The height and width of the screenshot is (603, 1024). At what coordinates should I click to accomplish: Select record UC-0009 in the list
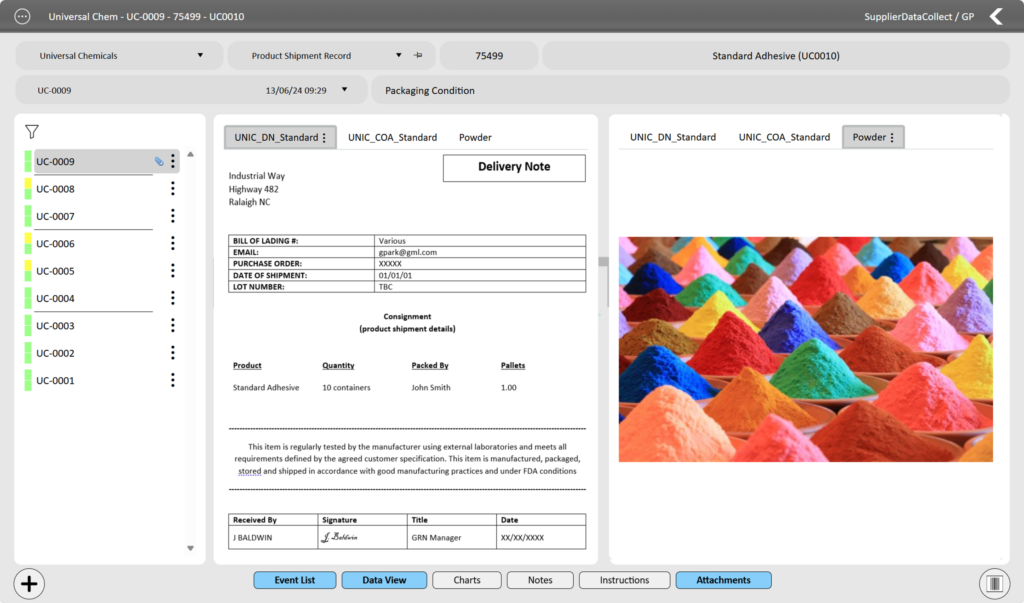(101, 161)
